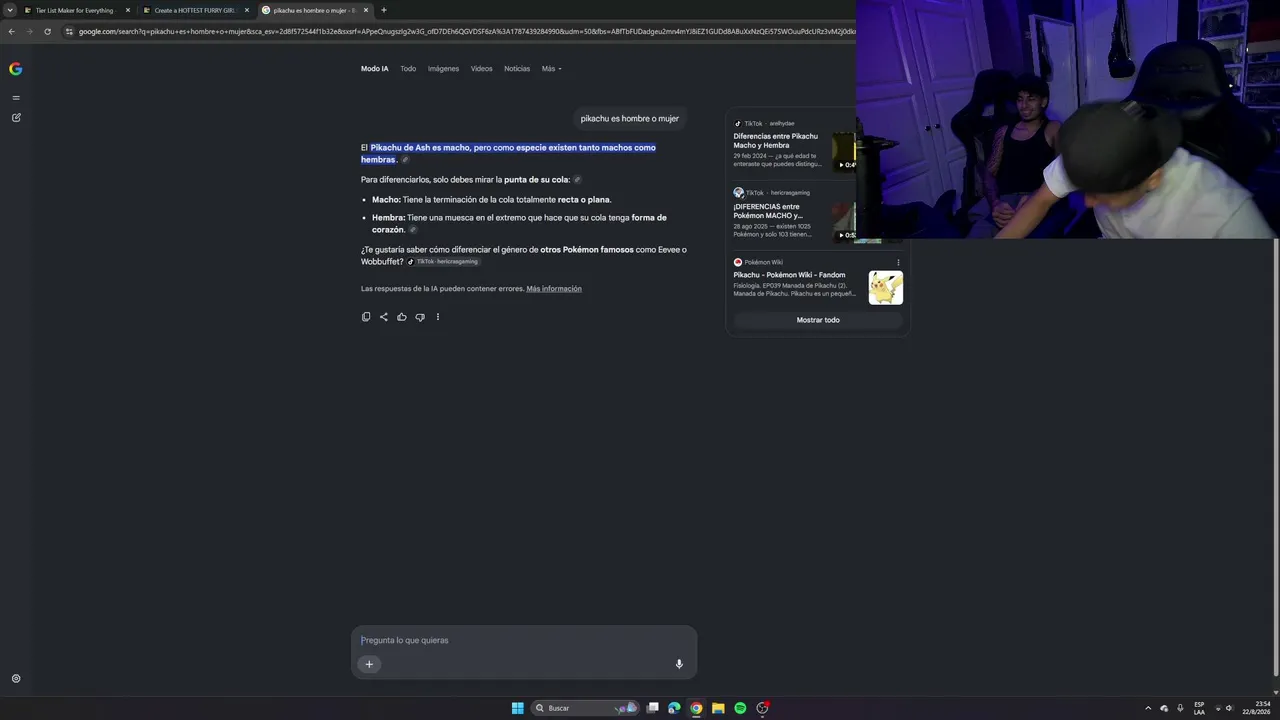Click the 'TikTok · hericrasgaming' source chip
The height and width of the screenshot is (720, 1280).
tap(443, 262)
